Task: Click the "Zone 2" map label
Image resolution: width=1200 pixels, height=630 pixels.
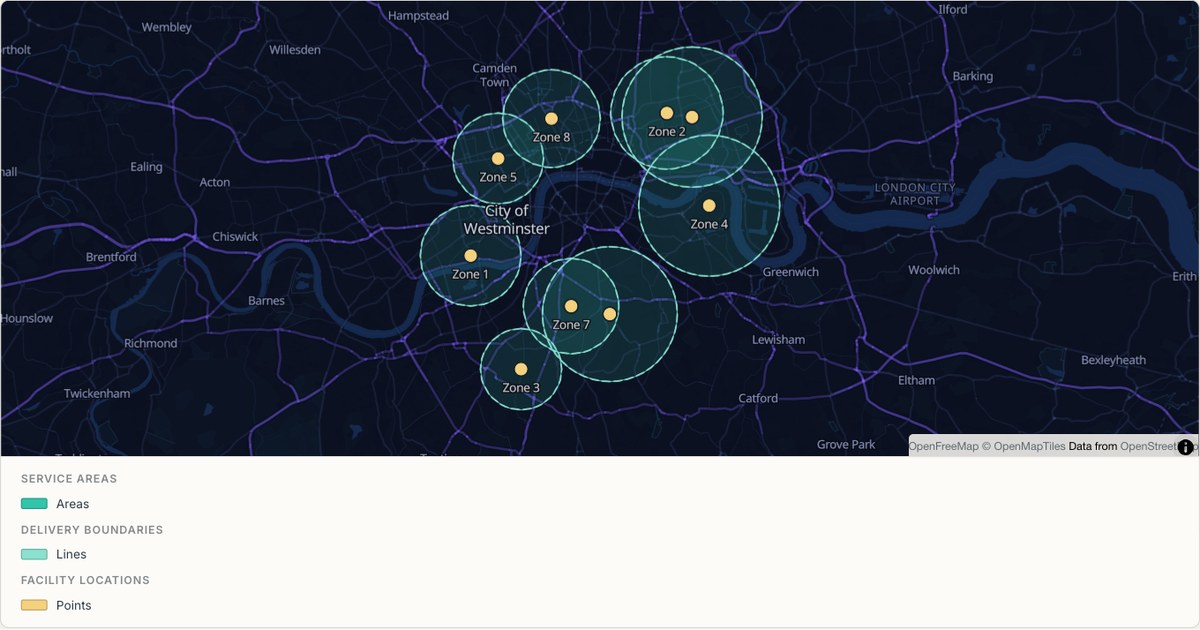Action: coord(667,131)
